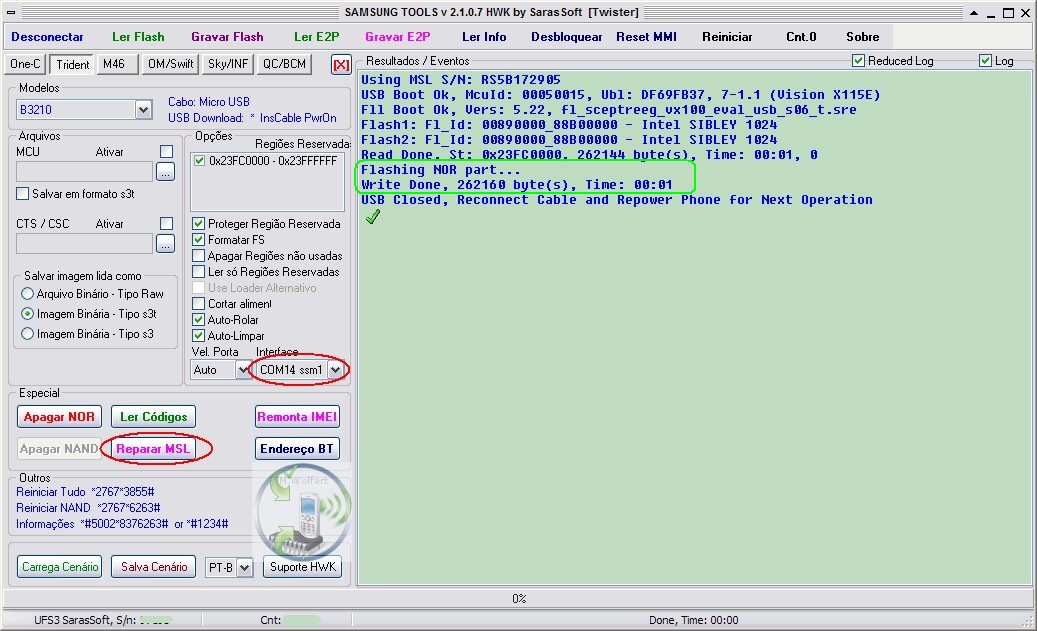The image size is (1037, 631).
Task: Click the Reiniciar NAND *2767*6263# text
Action: click(88, 508)
